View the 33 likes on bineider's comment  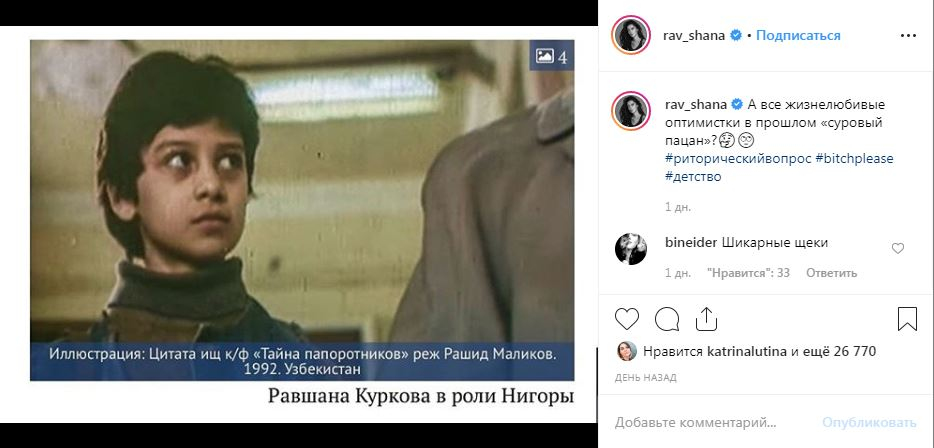748,273
